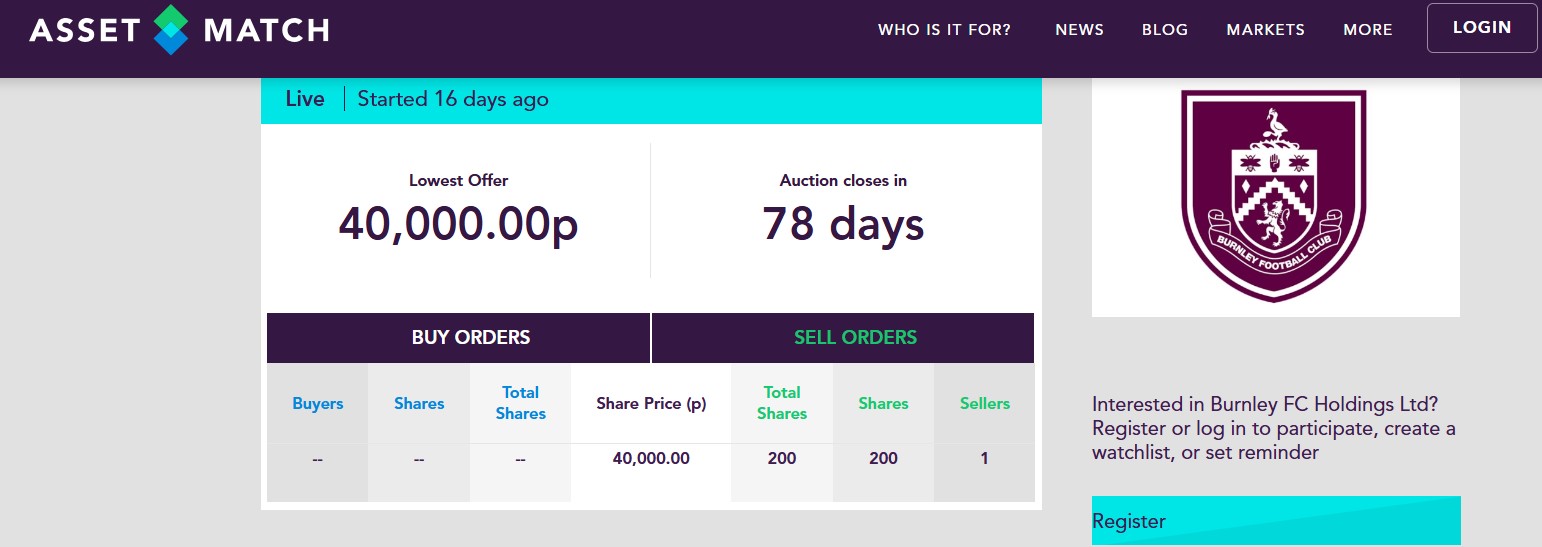The width and height of the screenshot is (1542, 547).
Task: Click the Live status label
Action: 305,99
